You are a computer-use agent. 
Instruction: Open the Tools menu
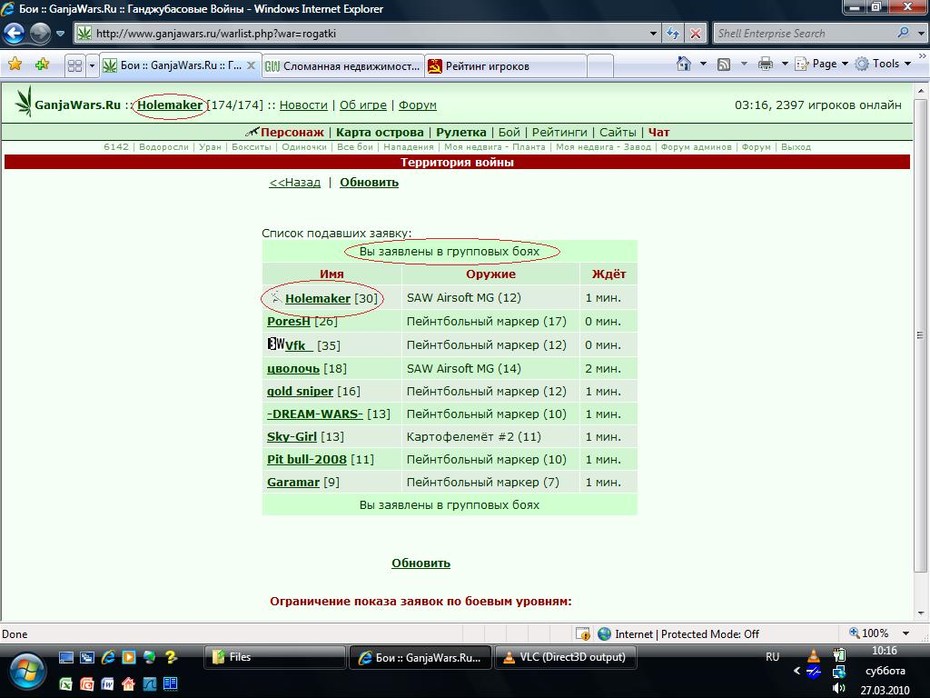pyautogui.click(x=884, y=63)
